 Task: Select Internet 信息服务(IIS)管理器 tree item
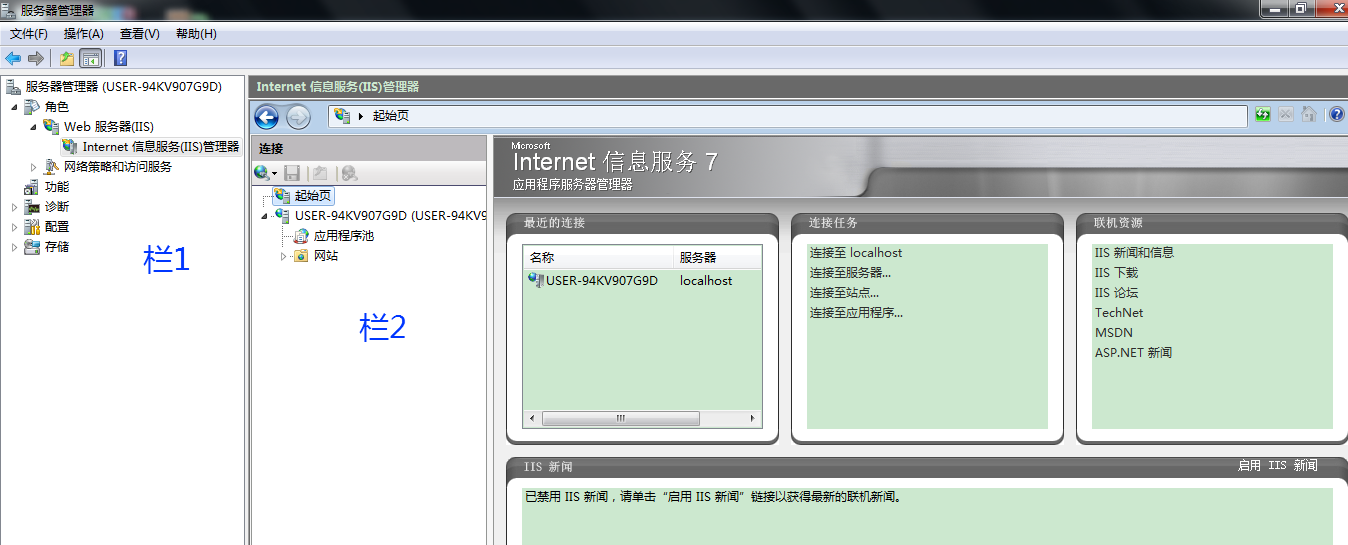151,147
